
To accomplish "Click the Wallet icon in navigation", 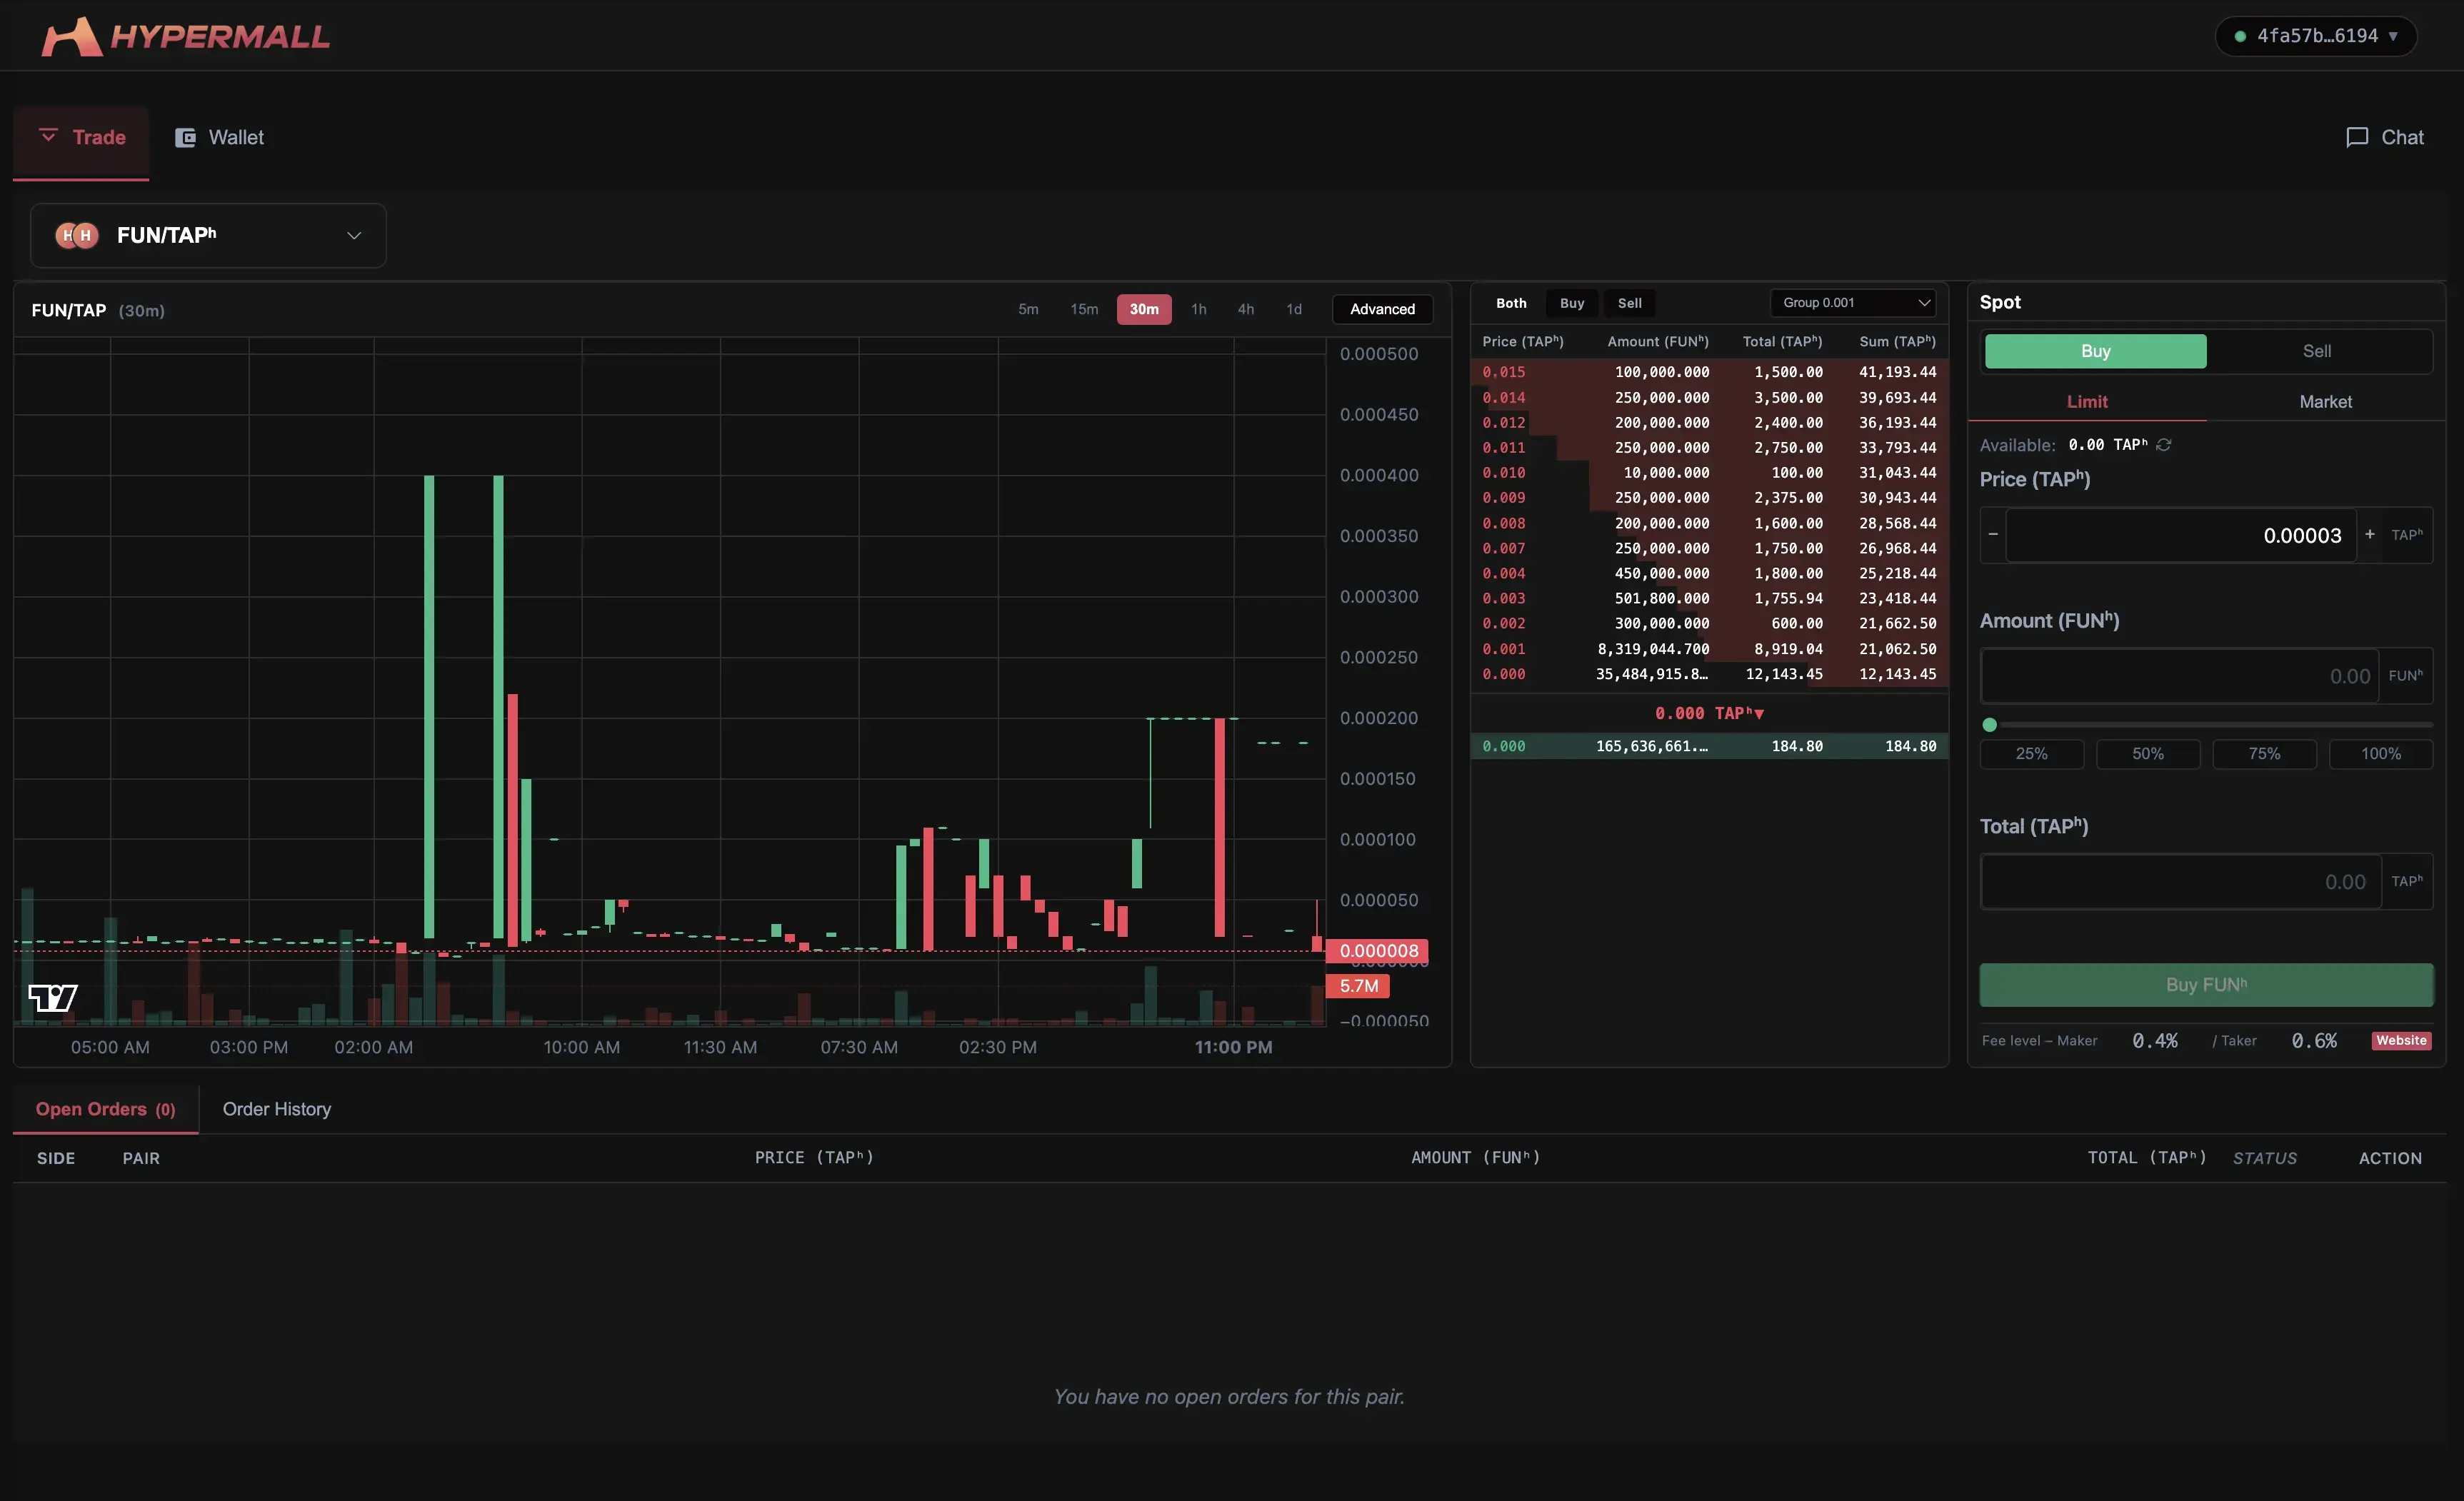I will [x=185, y=138].
